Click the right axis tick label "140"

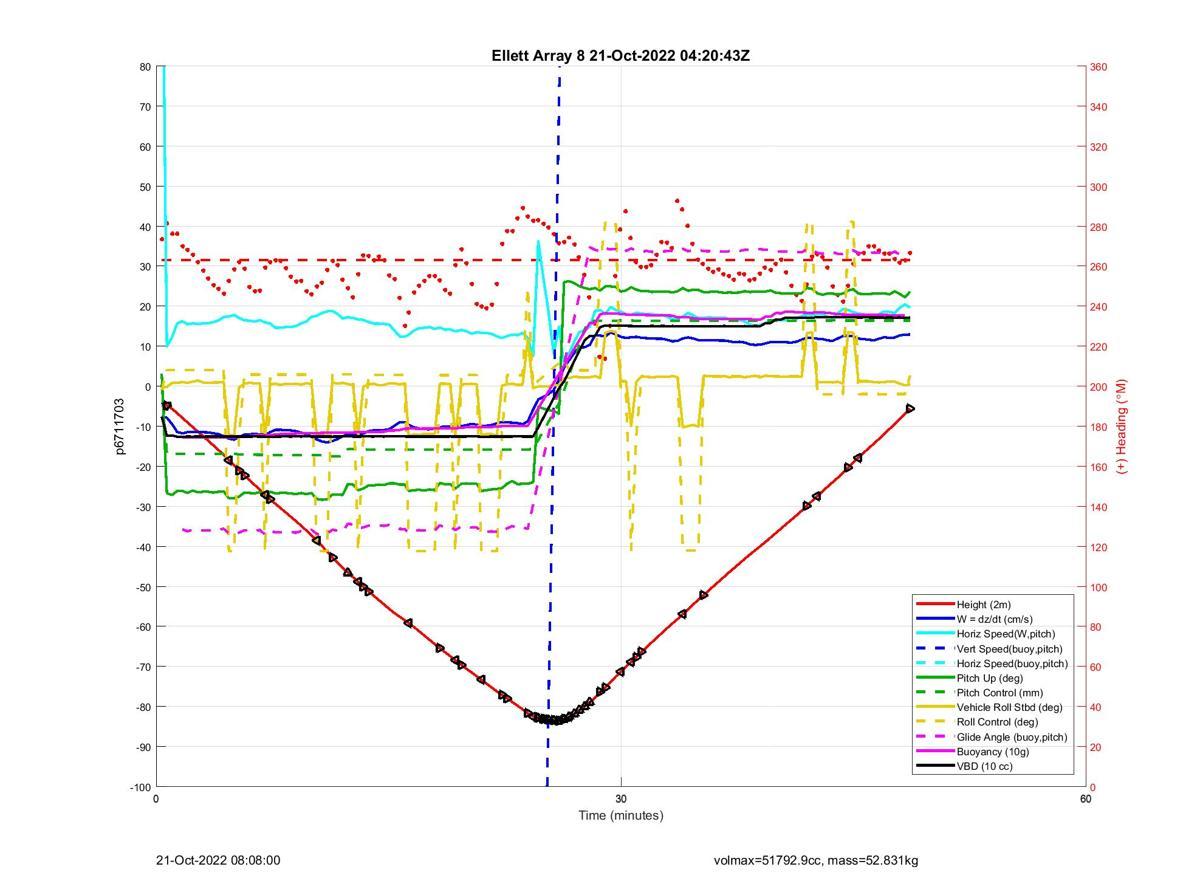(x=1099, y=507)
